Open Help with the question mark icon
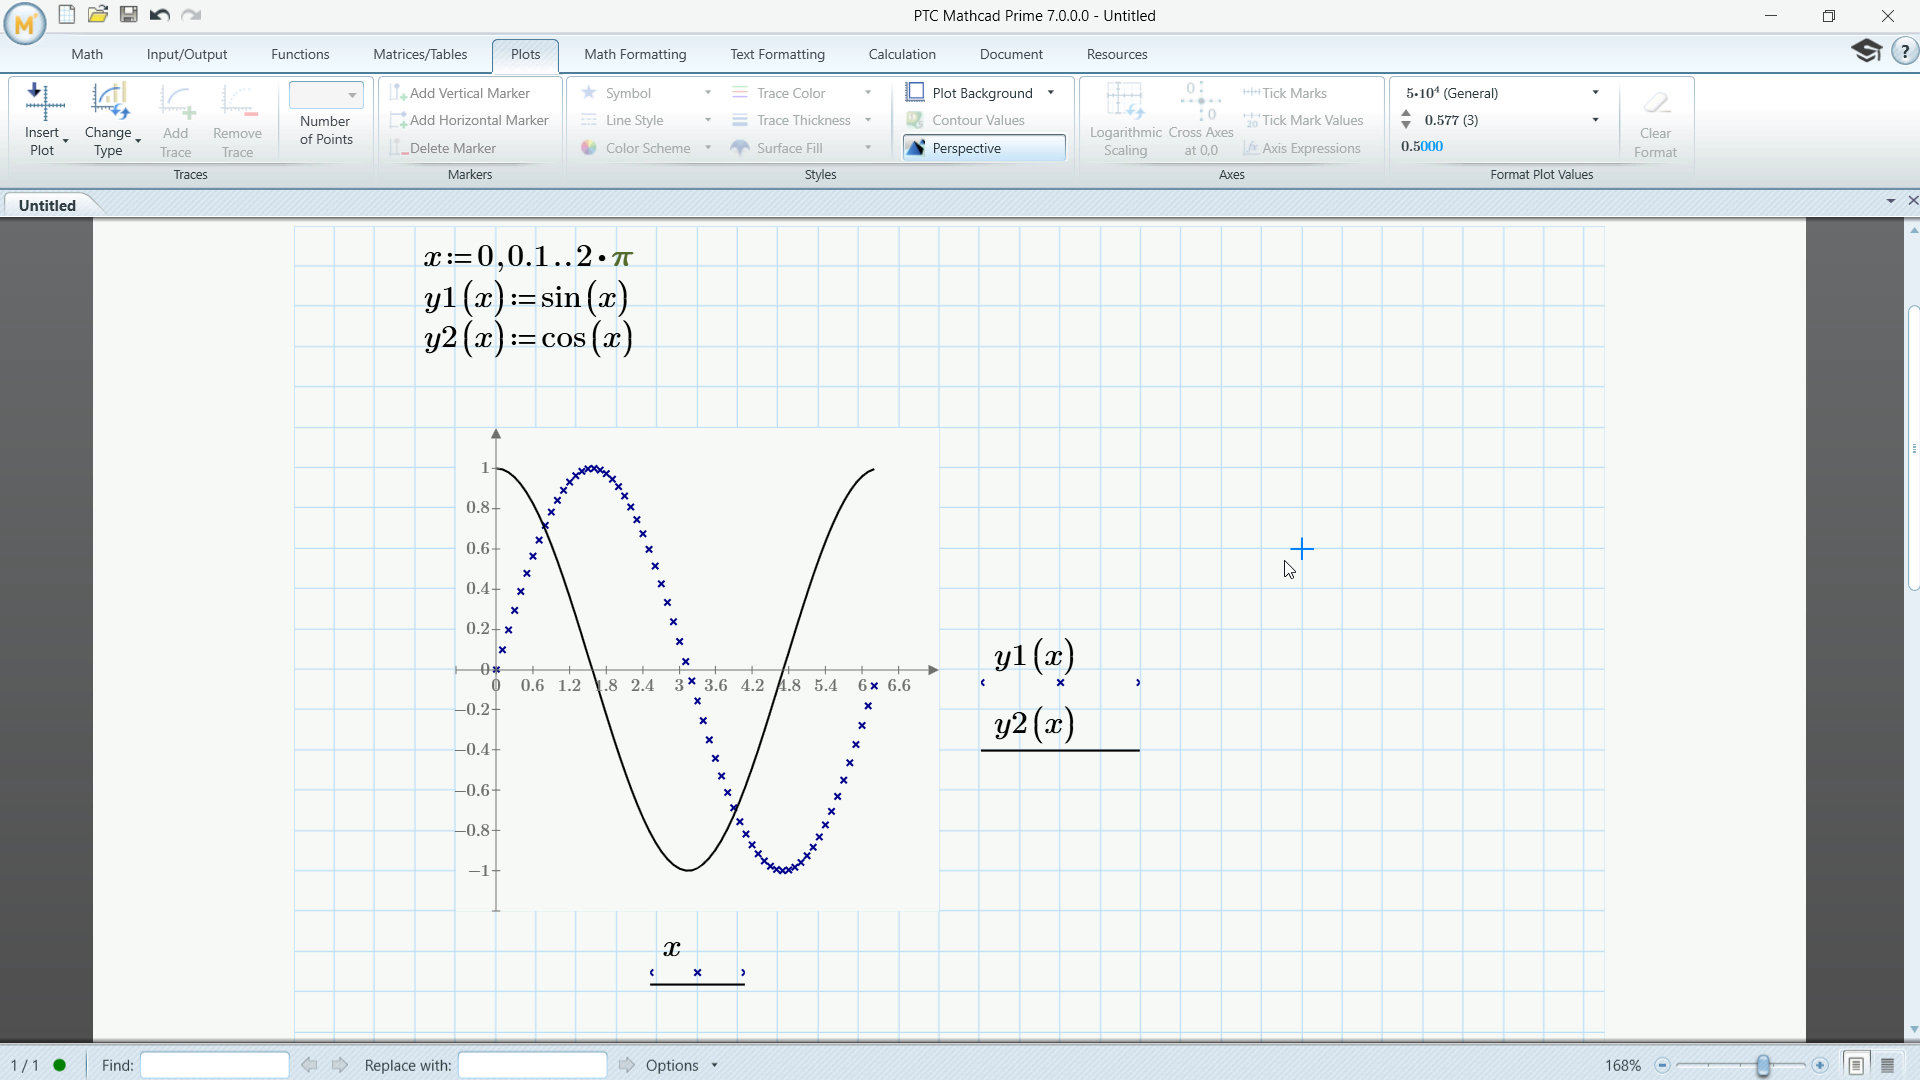The width and height of the screenshot is (1920, 1080). (1905, 51)
